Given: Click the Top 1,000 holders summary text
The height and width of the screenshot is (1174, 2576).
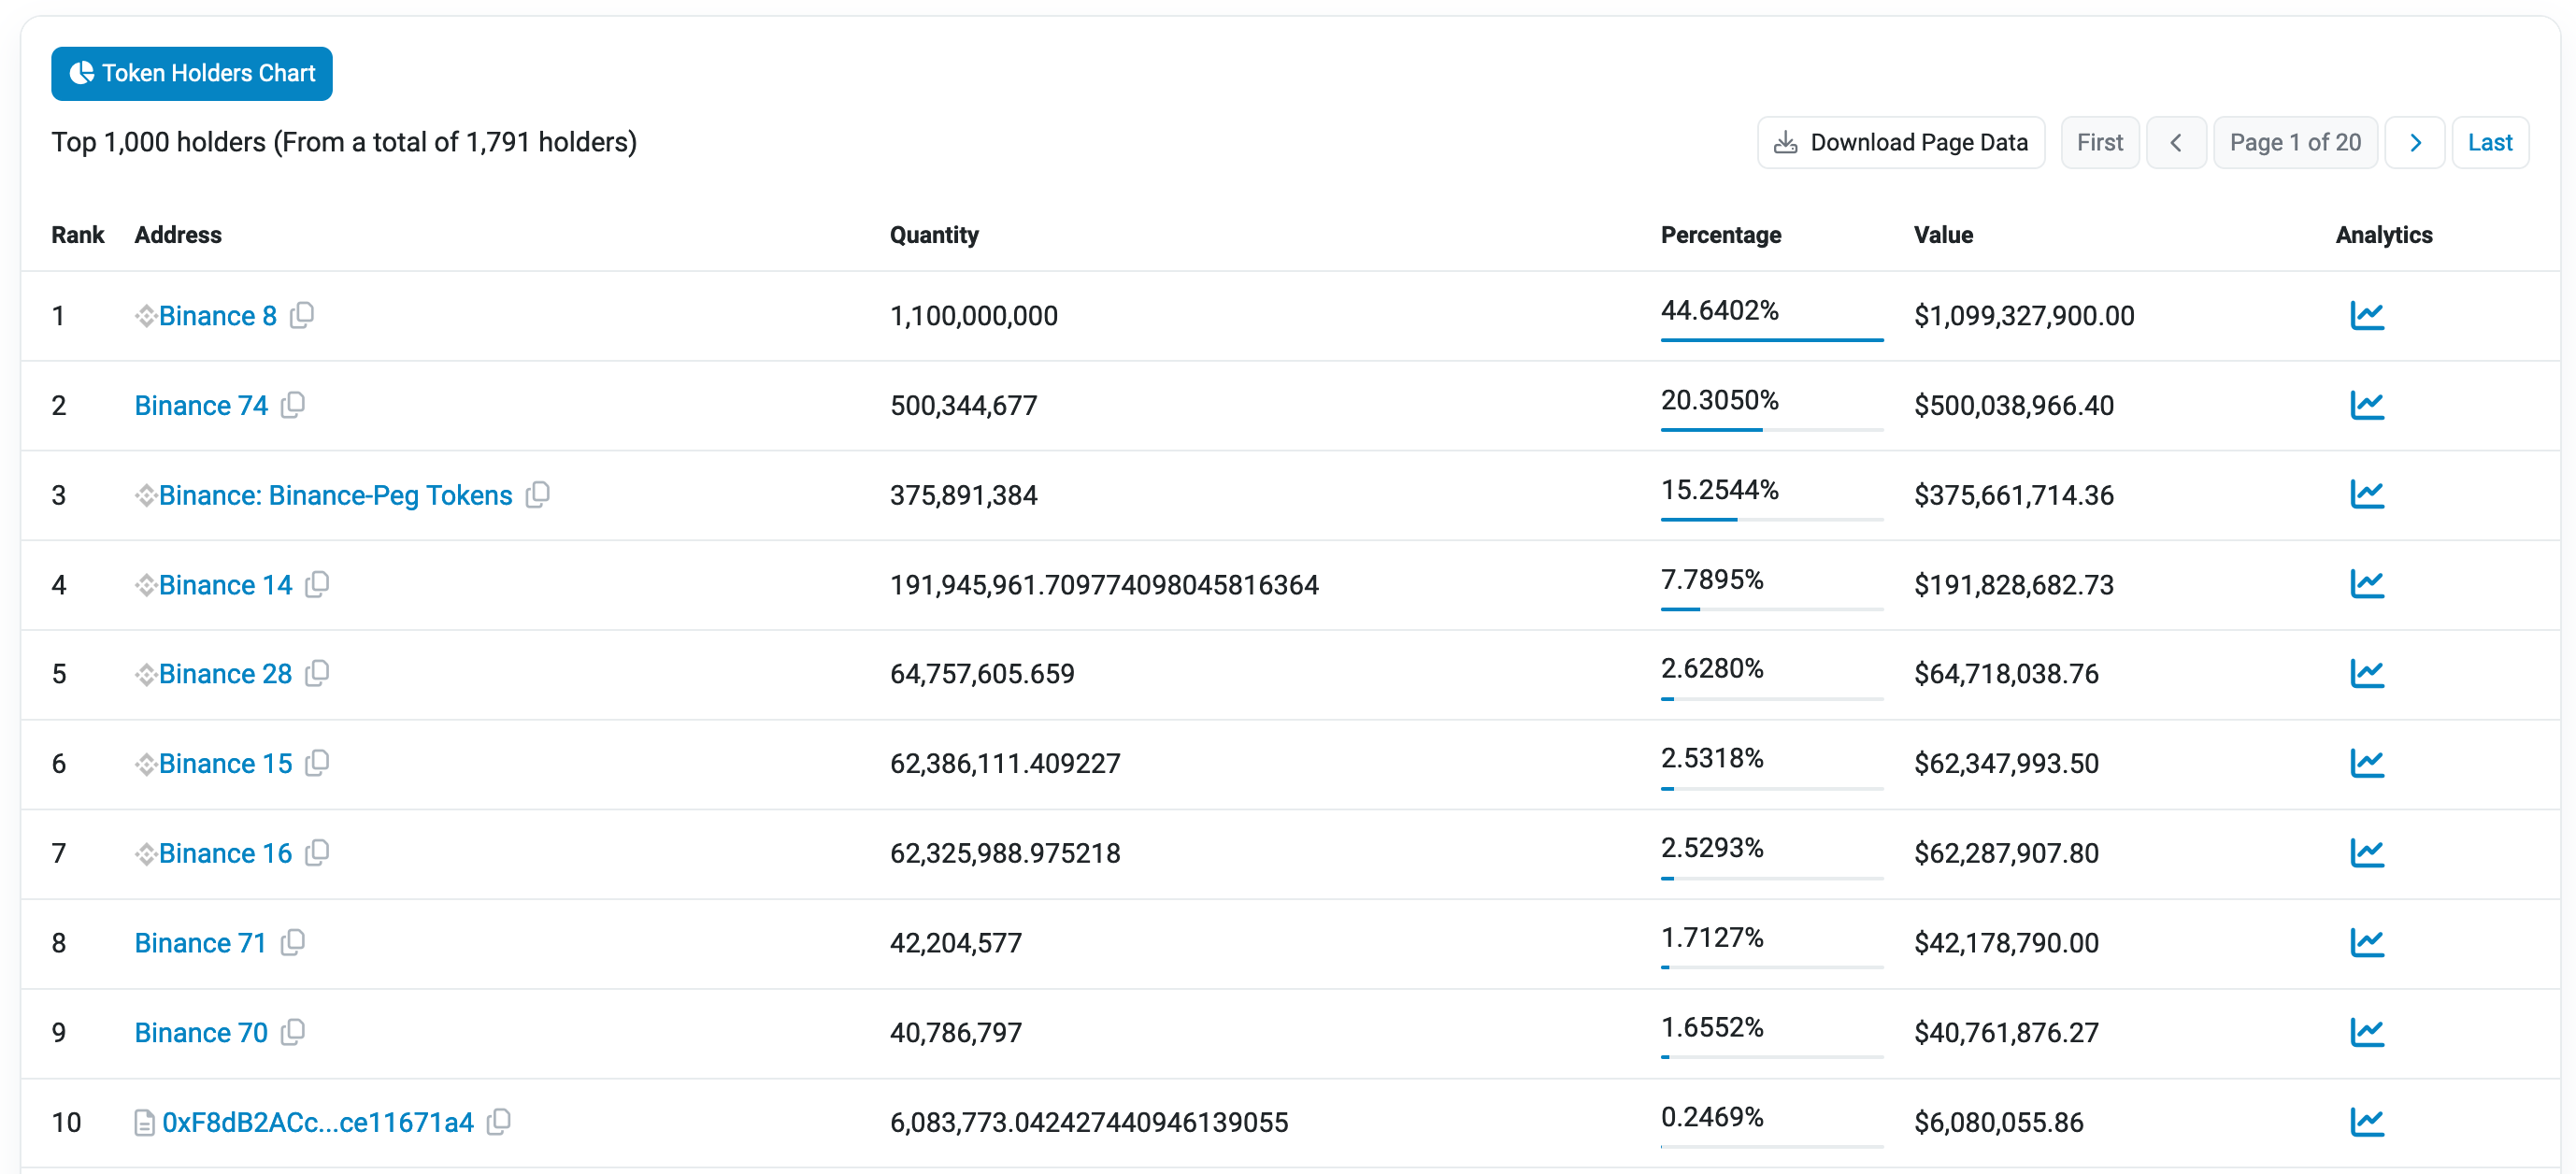Looking at the screenshot, I should tap(344, 142).
